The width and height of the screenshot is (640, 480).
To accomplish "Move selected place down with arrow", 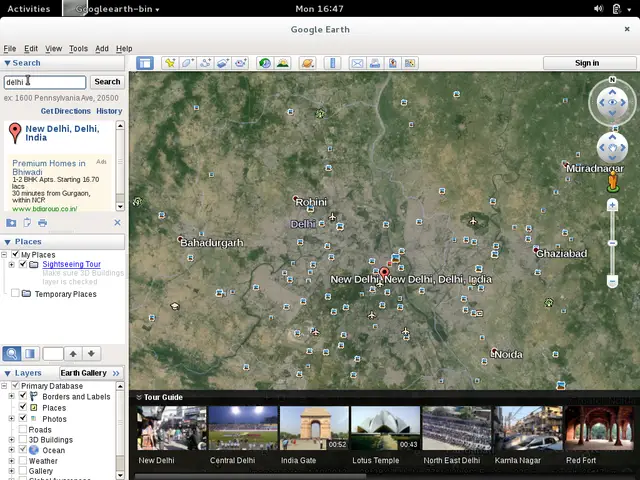I will pyautogui.click(x=91, y=353).
